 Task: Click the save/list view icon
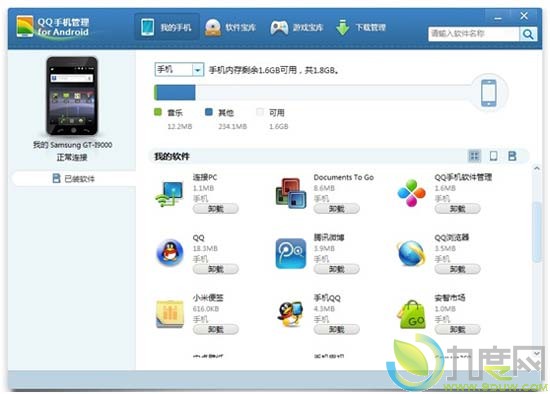coord(512,156)
